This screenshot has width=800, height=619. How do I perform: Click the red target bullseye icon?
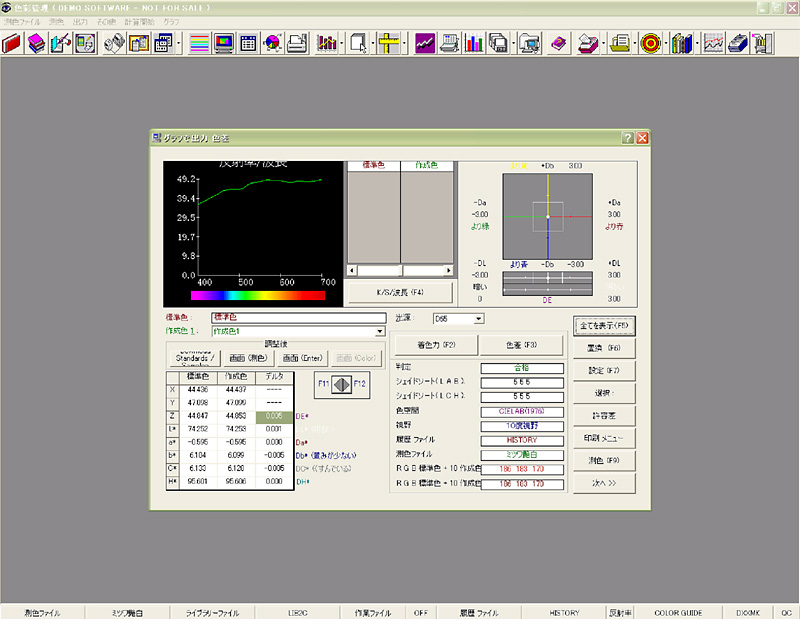[x=650, y=43]
